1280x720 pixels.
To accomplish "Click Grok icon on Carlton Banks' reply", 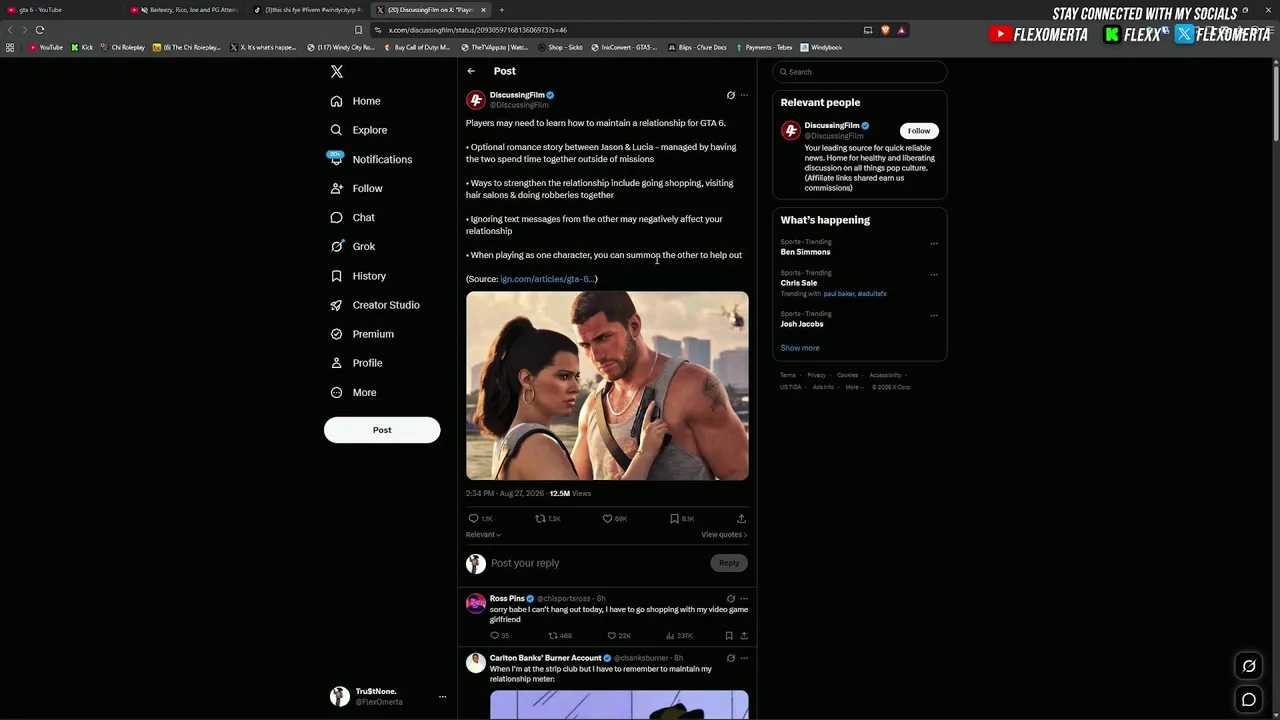I will [x=730, y=658].
